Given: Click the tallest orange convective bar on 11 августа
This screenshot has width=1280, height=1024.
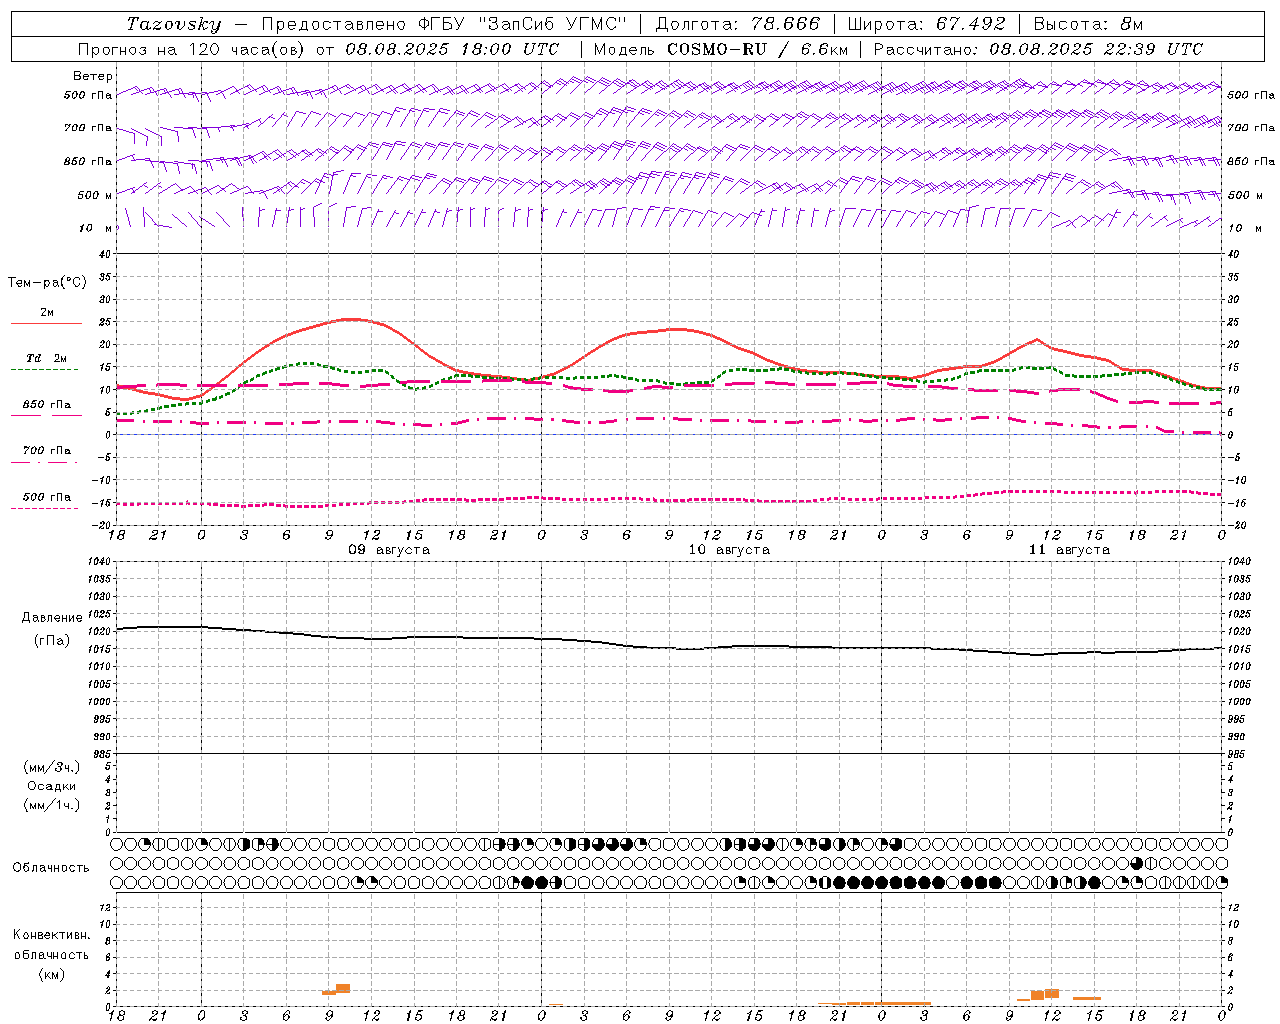Looking at the screenshot, I should 1052,993.
